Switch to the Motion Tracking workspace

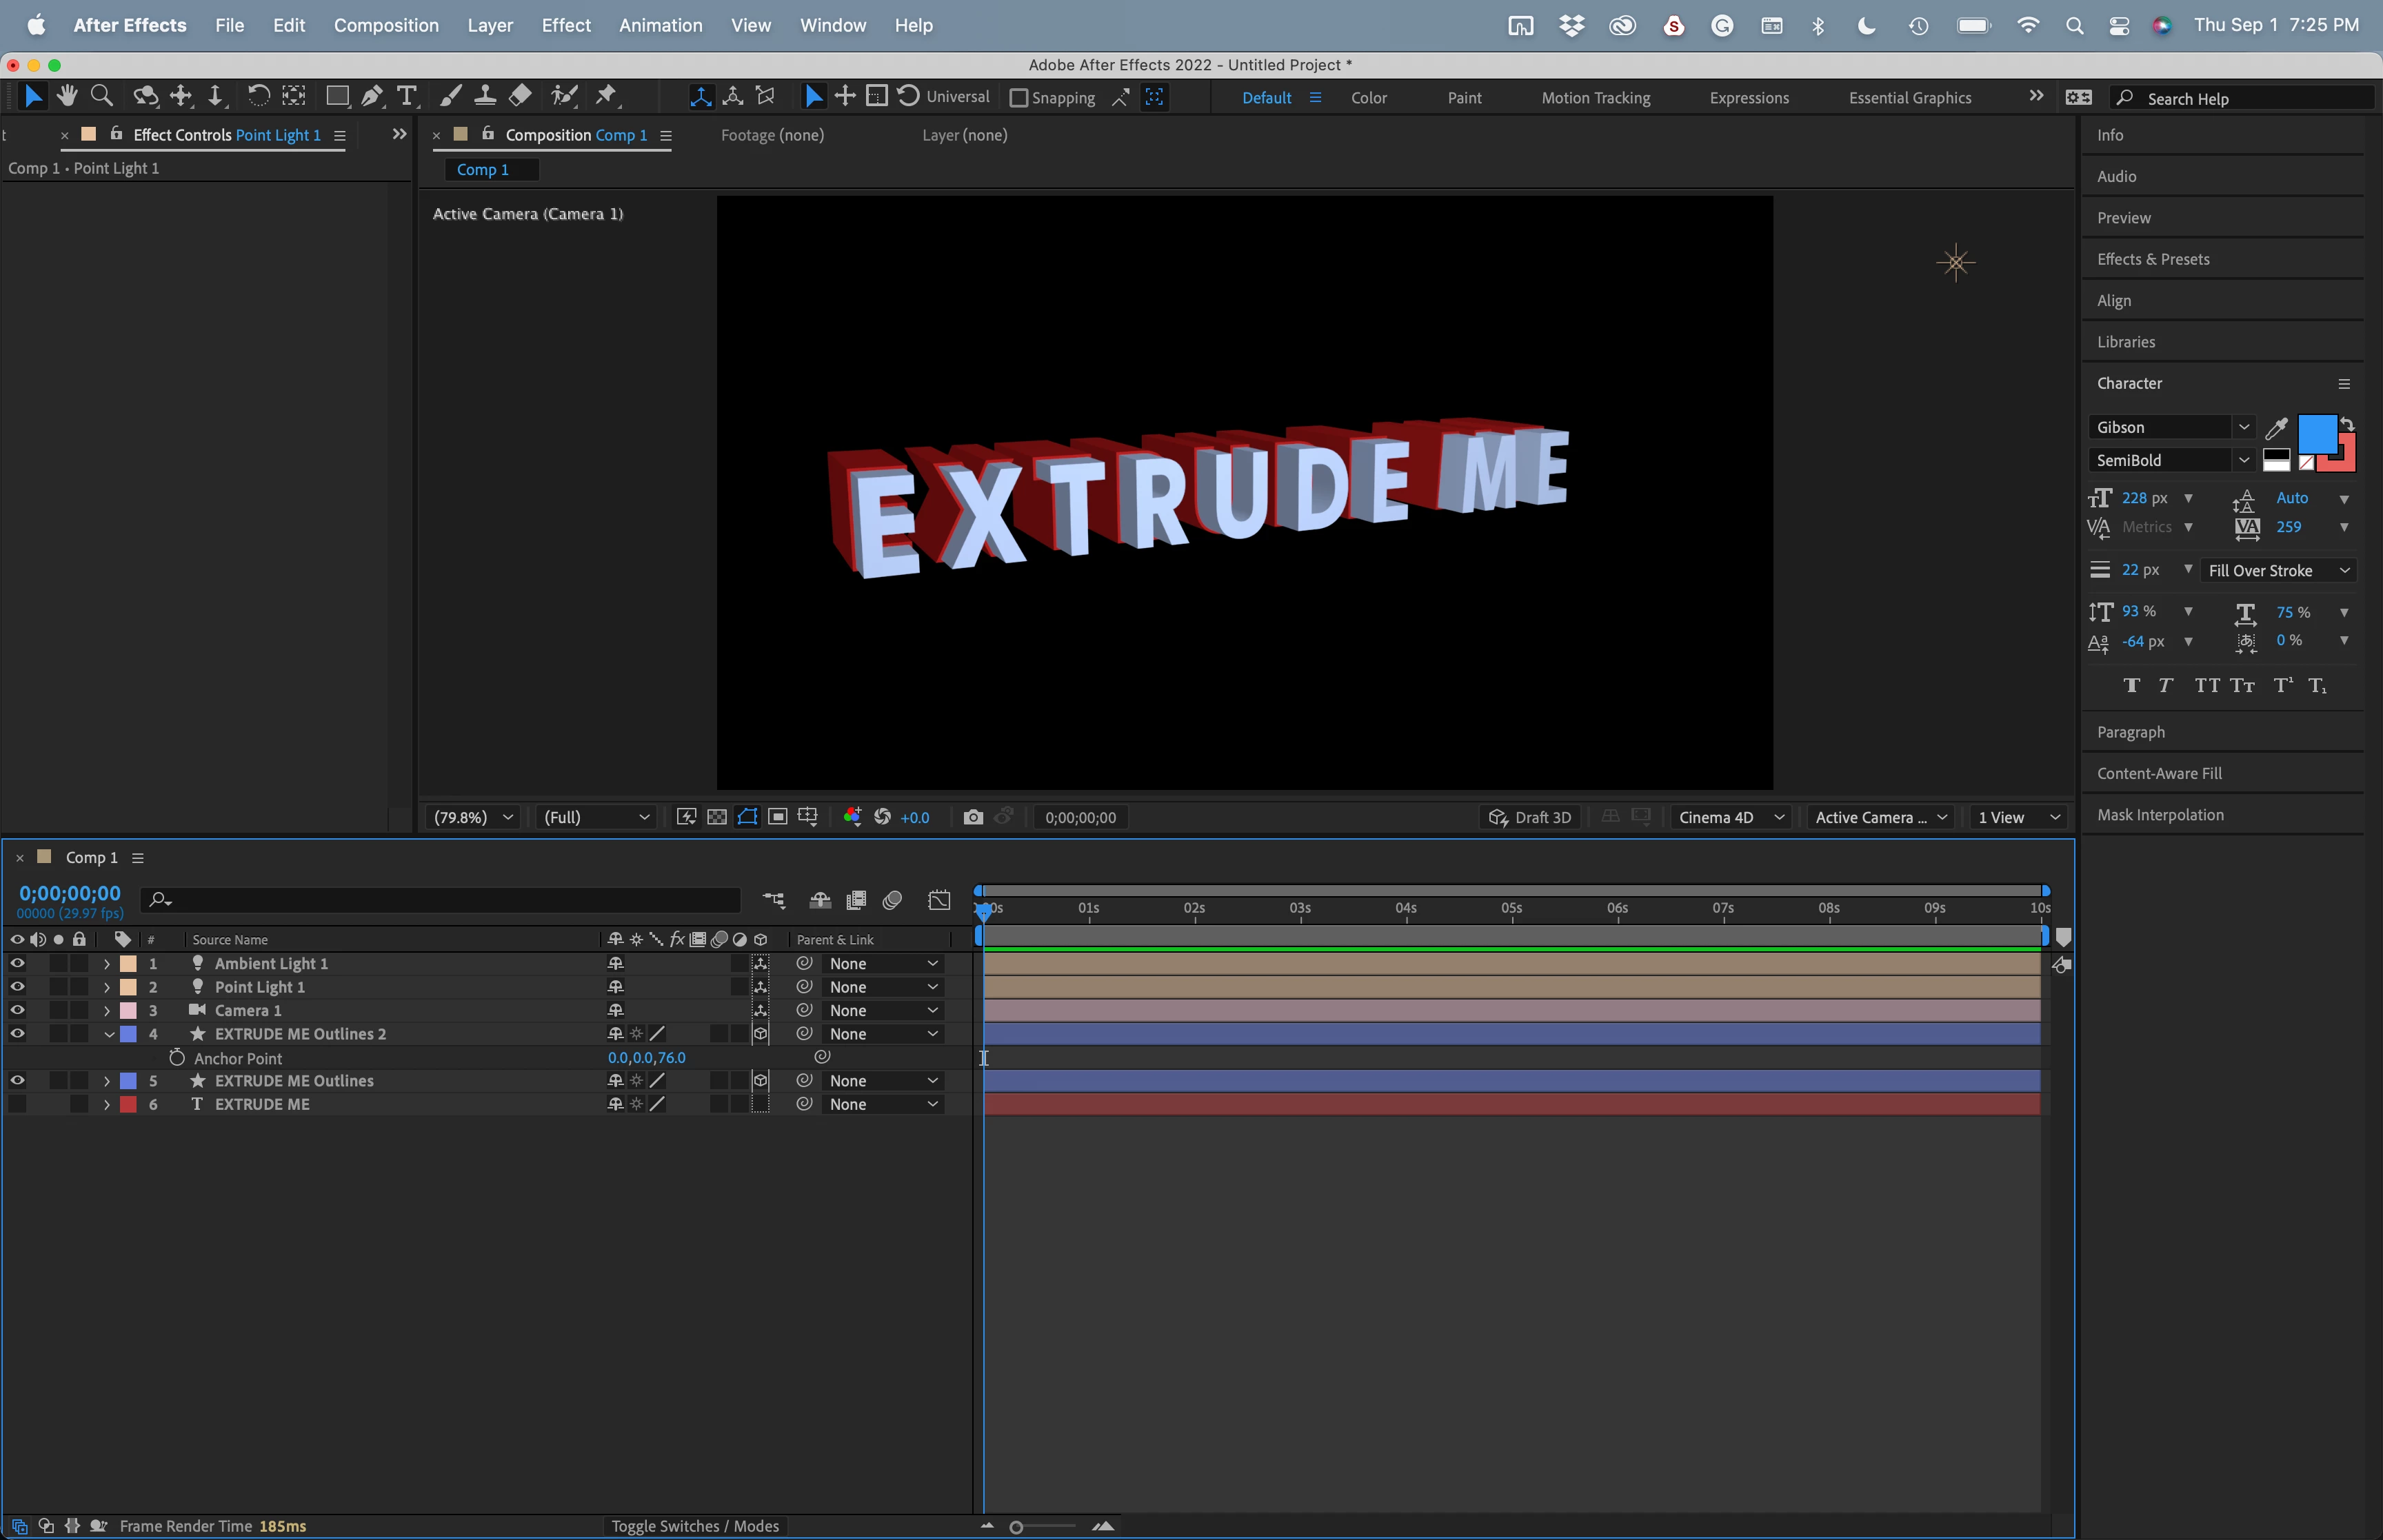1595,98
